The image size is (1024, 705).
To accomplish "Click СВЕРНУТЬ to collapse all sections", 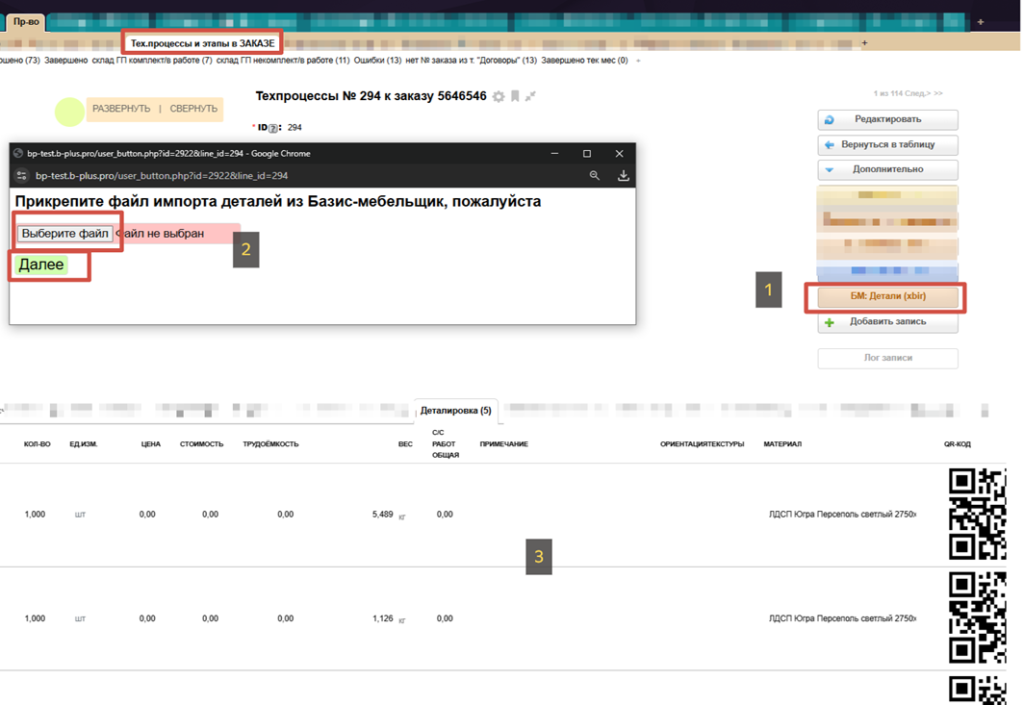I will 193,108.
